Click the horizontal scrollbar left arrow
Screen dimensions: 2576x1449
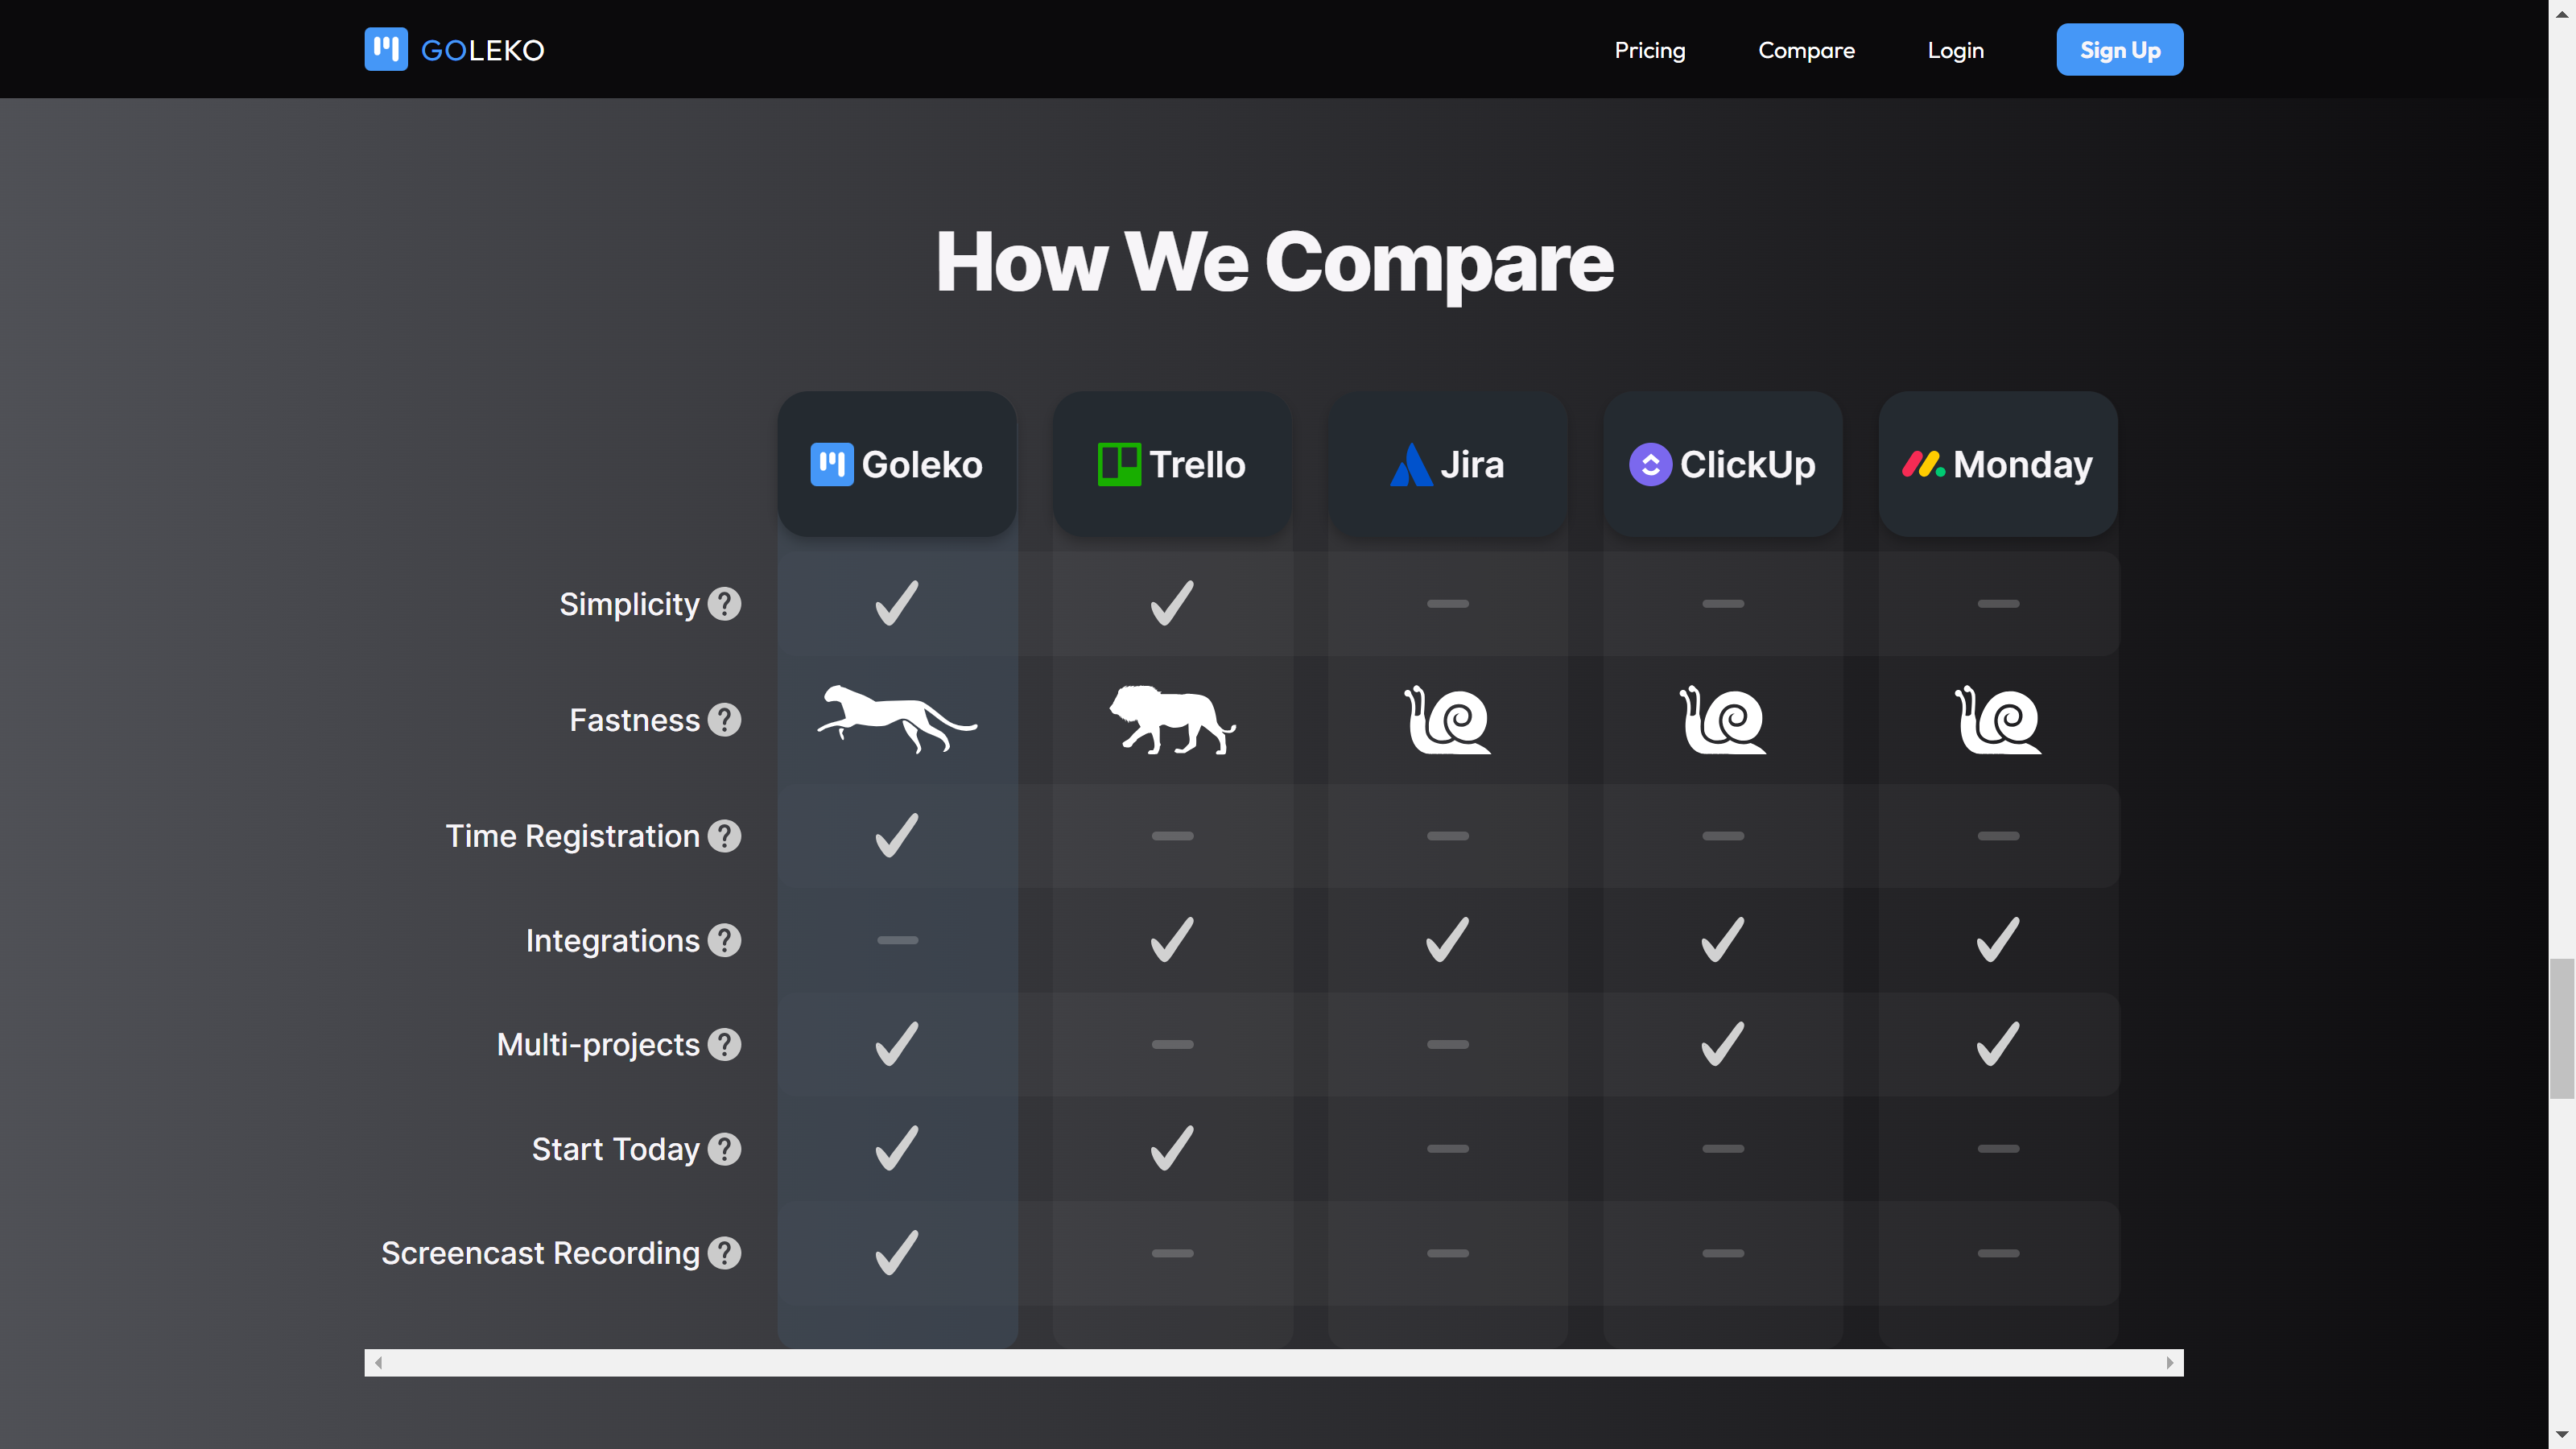coord(378,1362)
